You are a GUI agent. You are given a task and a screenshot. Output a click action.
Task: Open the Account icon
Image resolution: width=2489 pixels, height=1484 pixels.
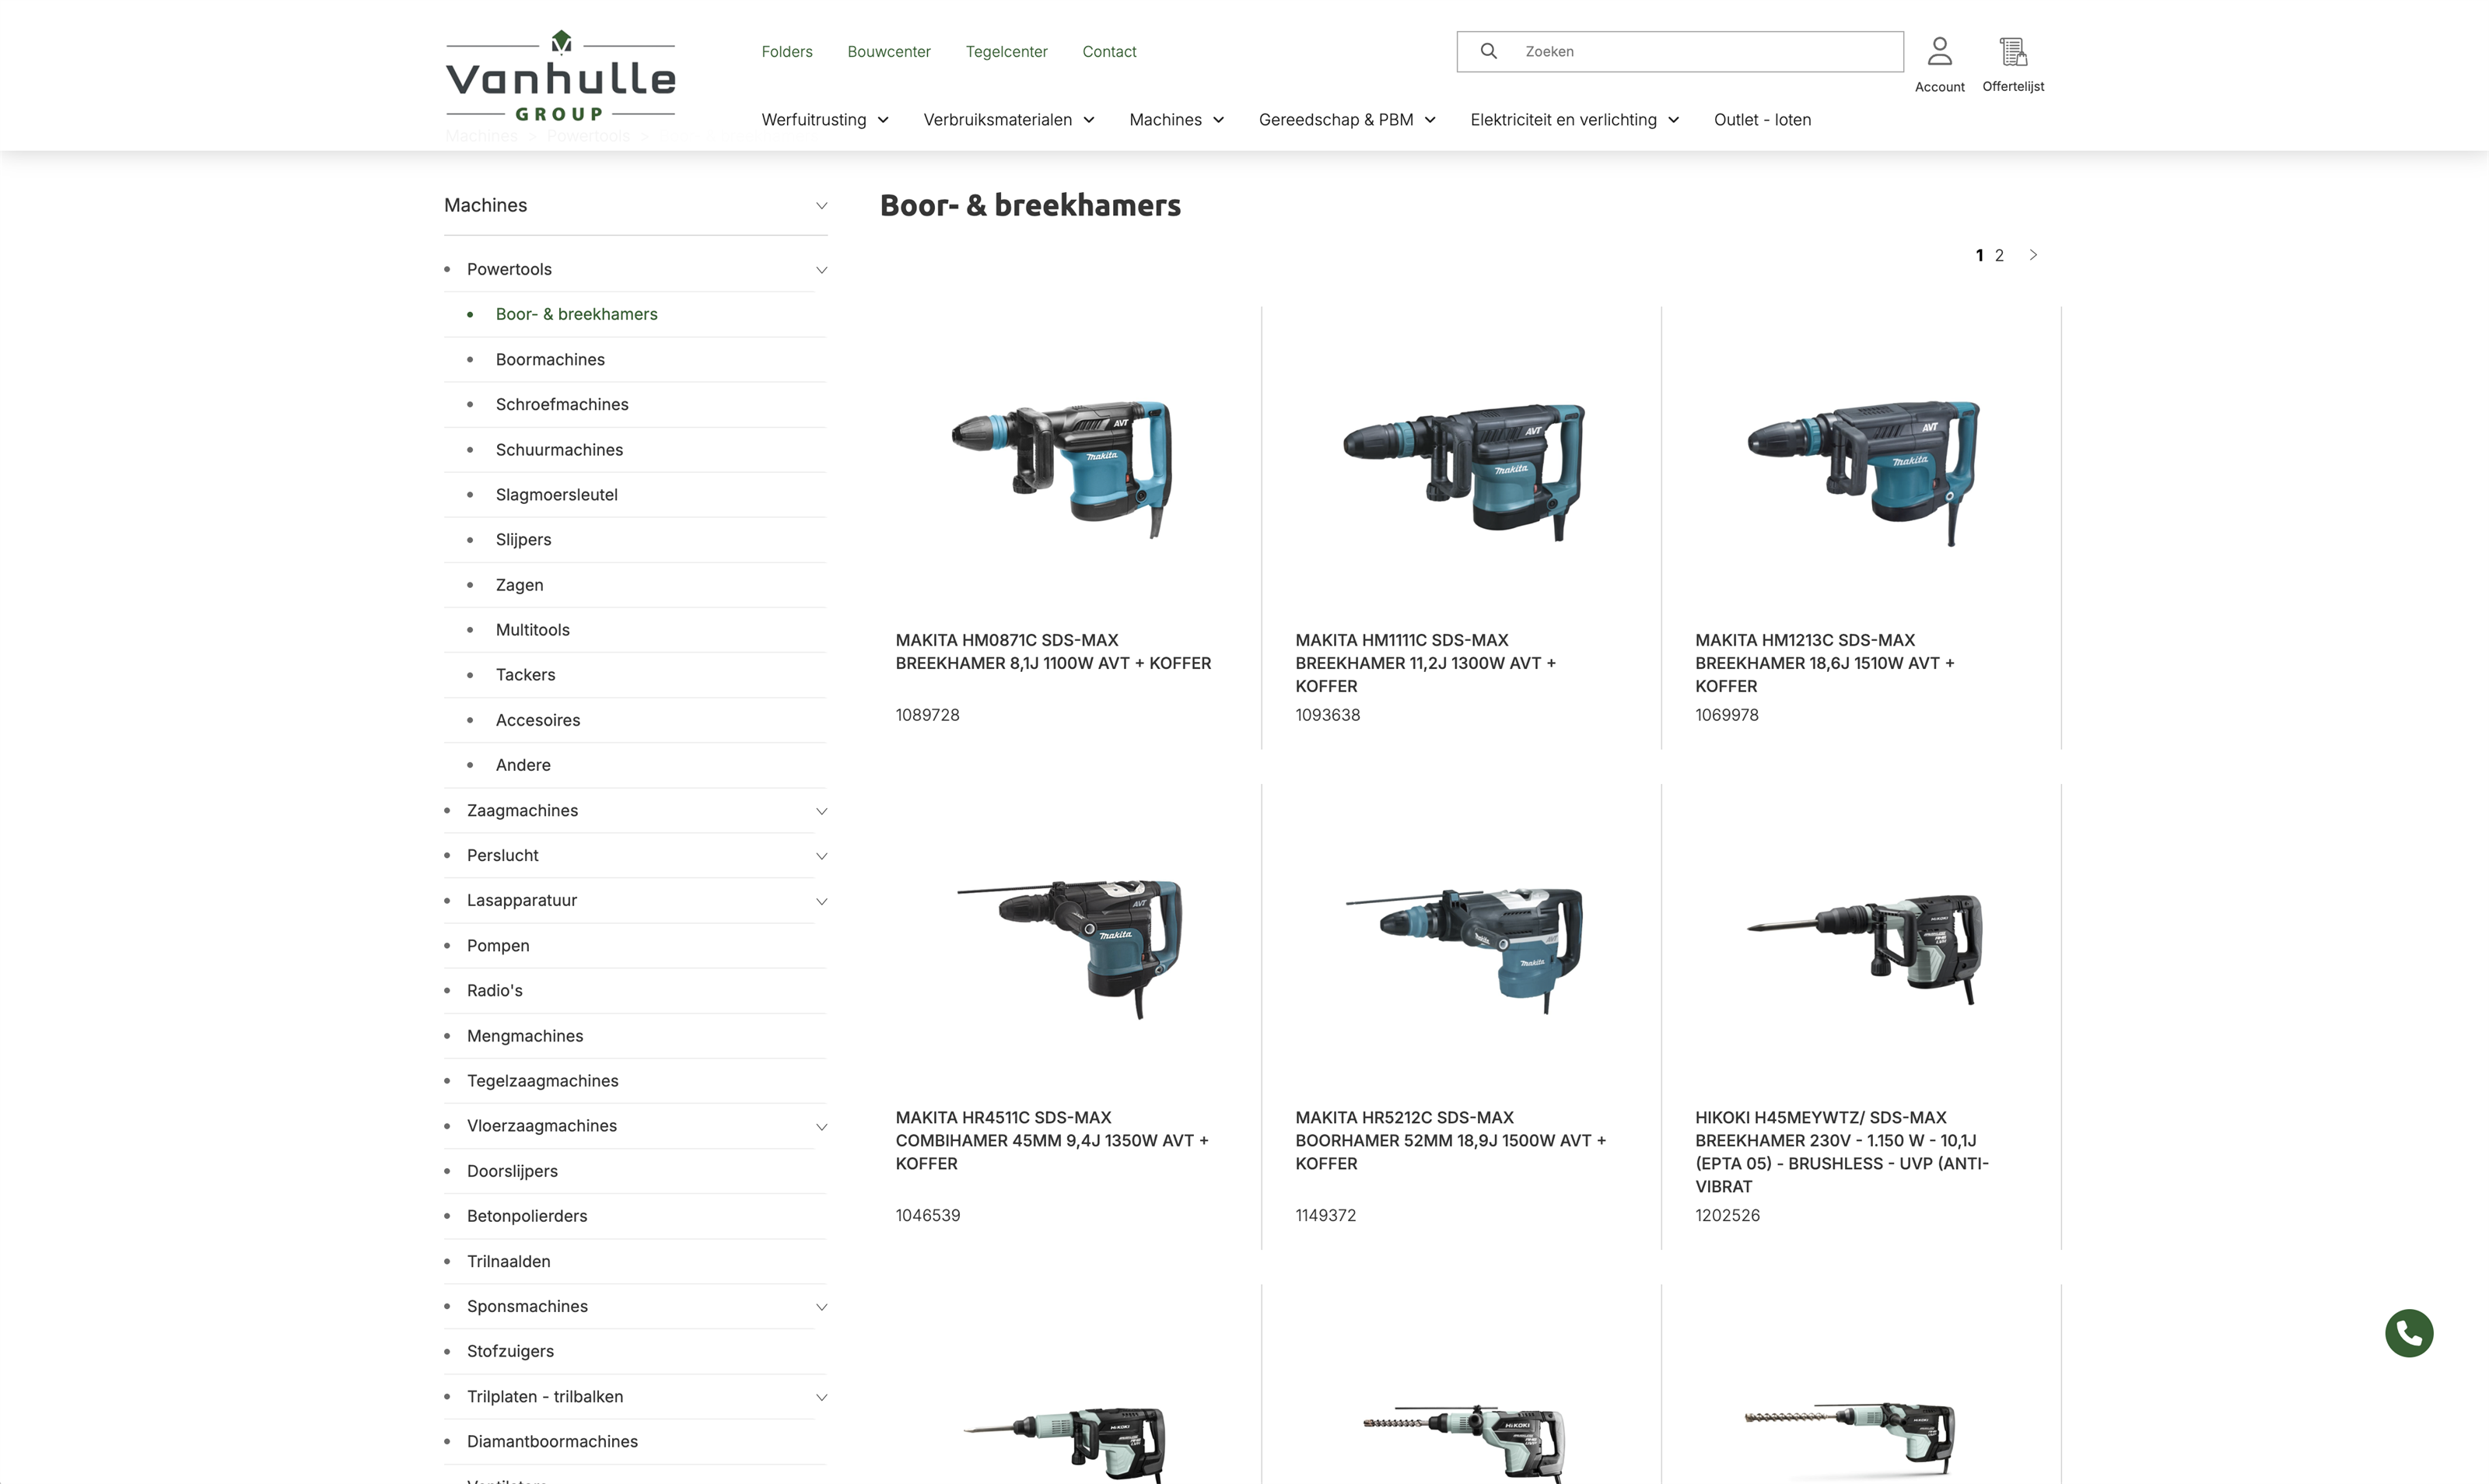pos(1939,52)
